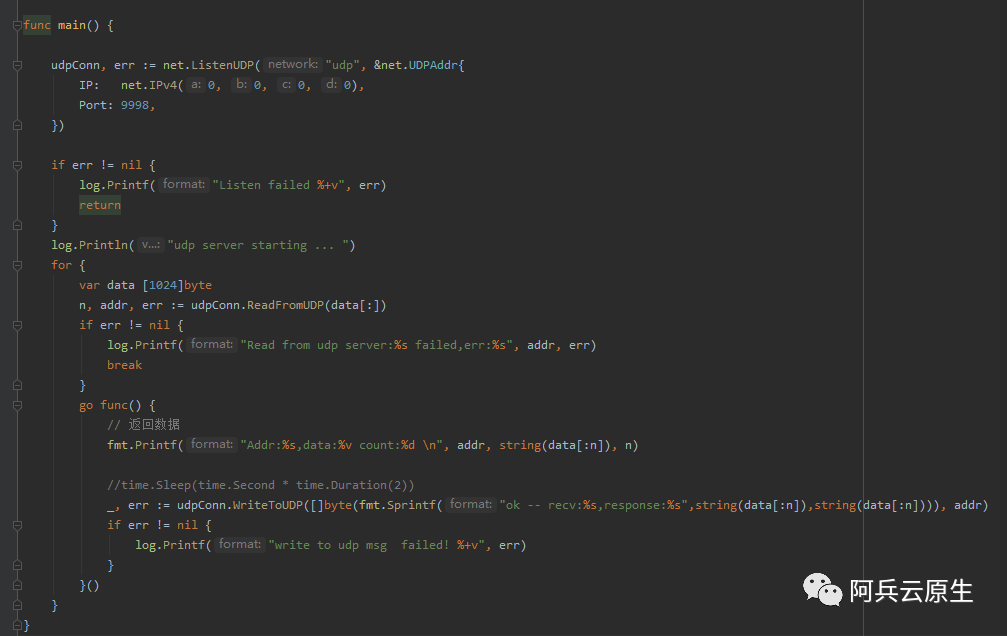Click the "udp server starting ..." string
Viewport: 1007px width, 636px height.
(261, 245)
